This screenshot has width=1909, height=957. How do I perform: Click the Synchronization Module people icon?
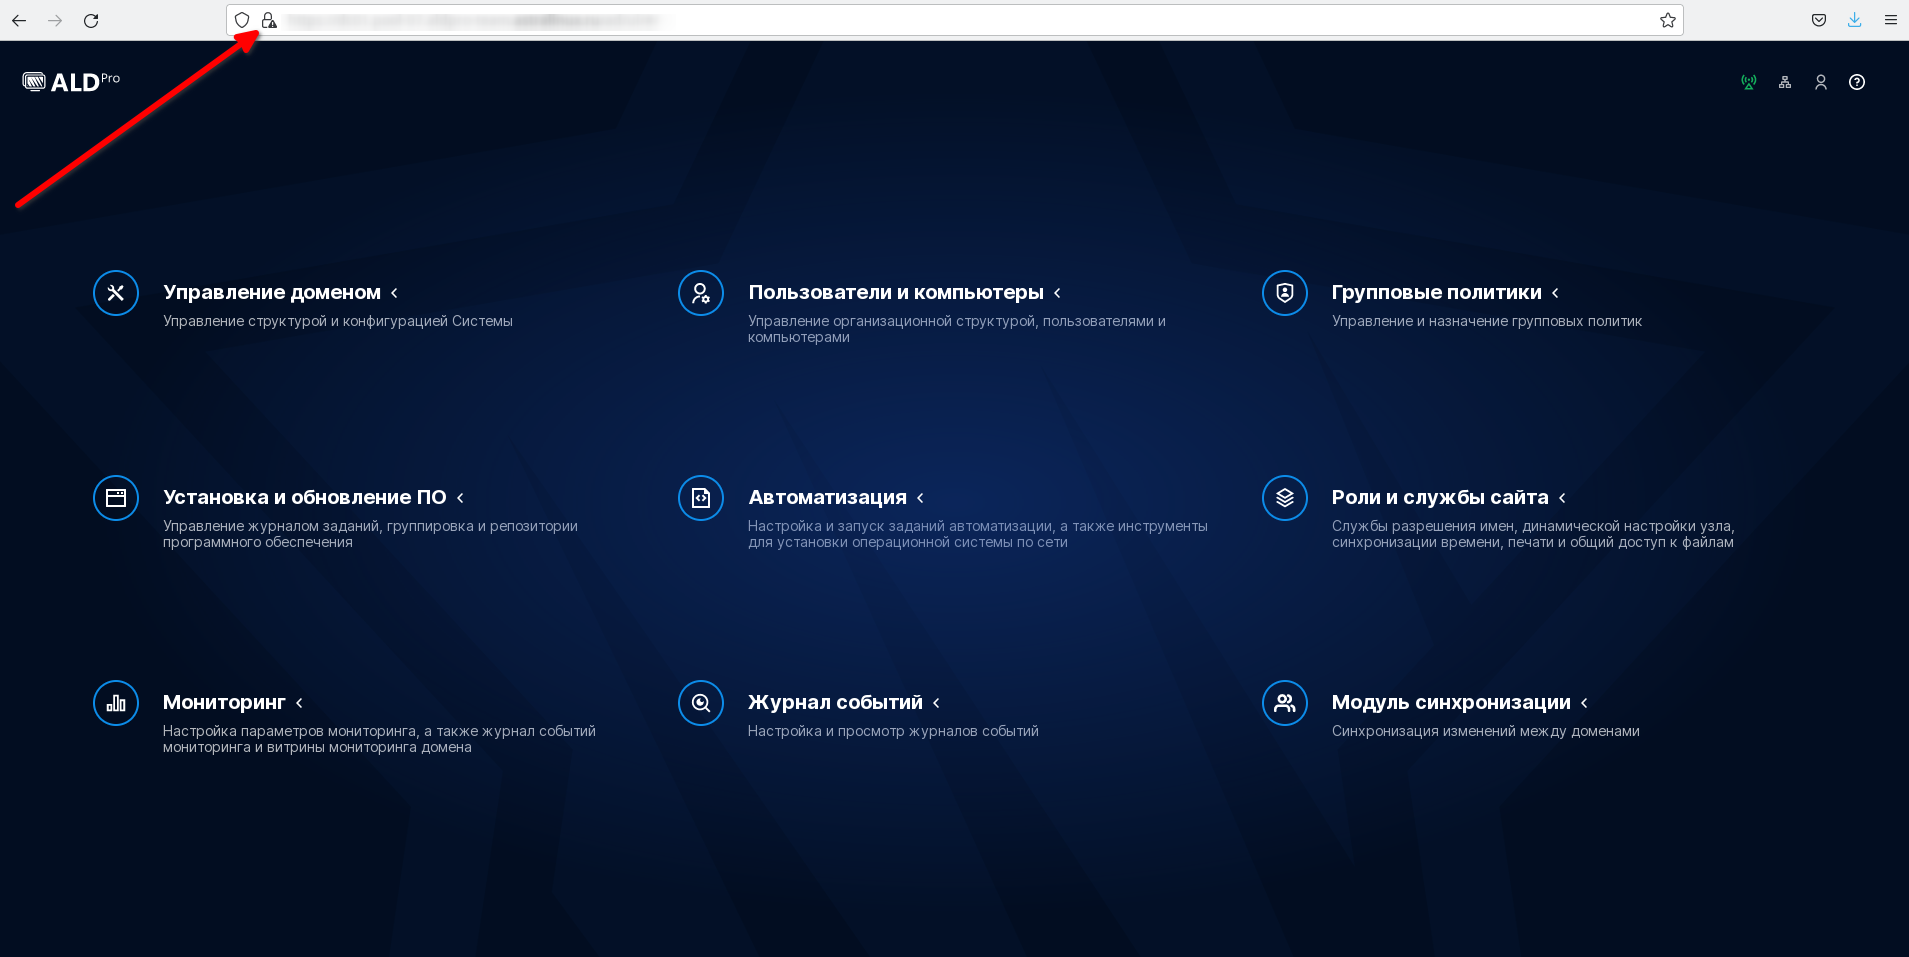pyautogui.click(x=1285, y=703)
